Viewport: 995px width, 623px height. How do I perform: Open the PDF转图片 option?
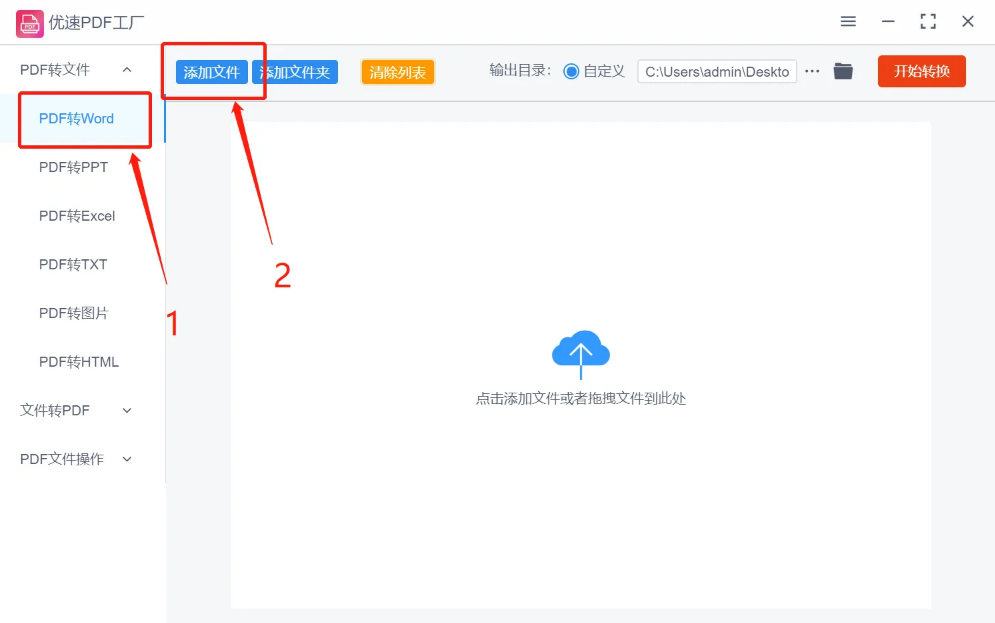73,314
